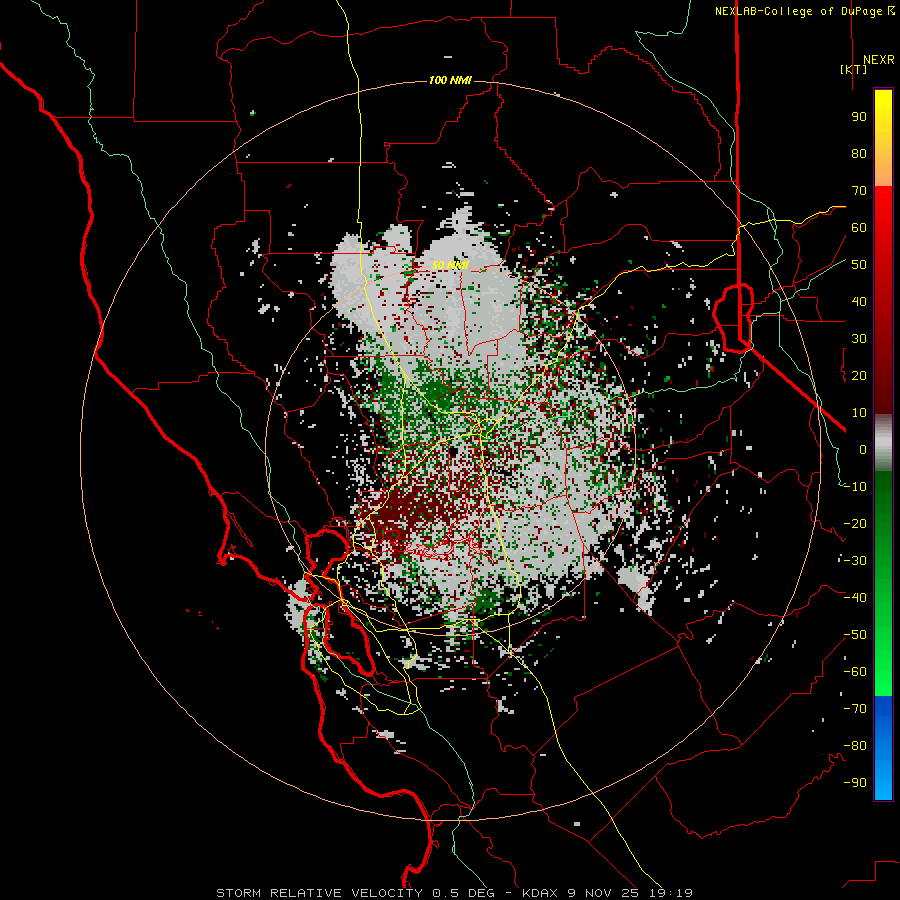
Task: Select the 30 value on velocity scale
Action: coord(859,339)
